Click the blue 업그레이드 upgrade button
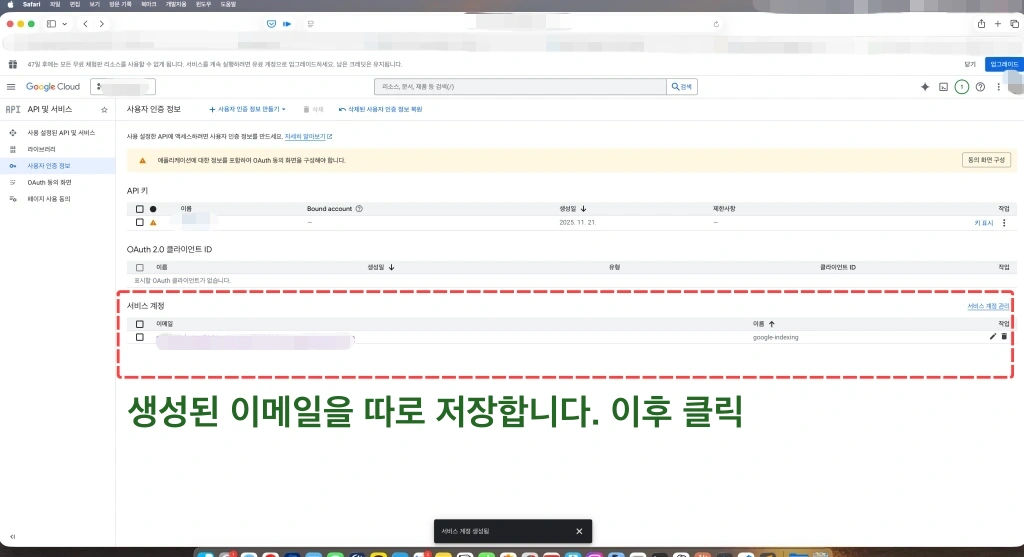Image resolution: width=1024 pixels, height=557 pixels. [x=1004, y=64]
